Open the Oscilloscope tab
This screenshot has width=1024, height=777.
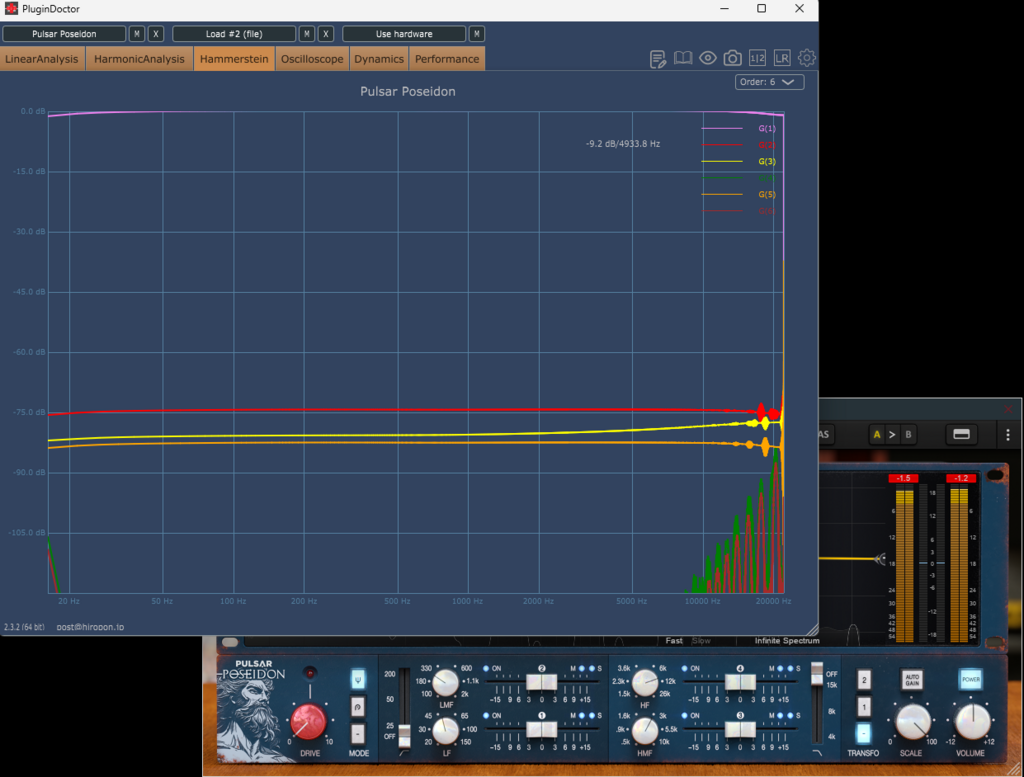[312, 59]
